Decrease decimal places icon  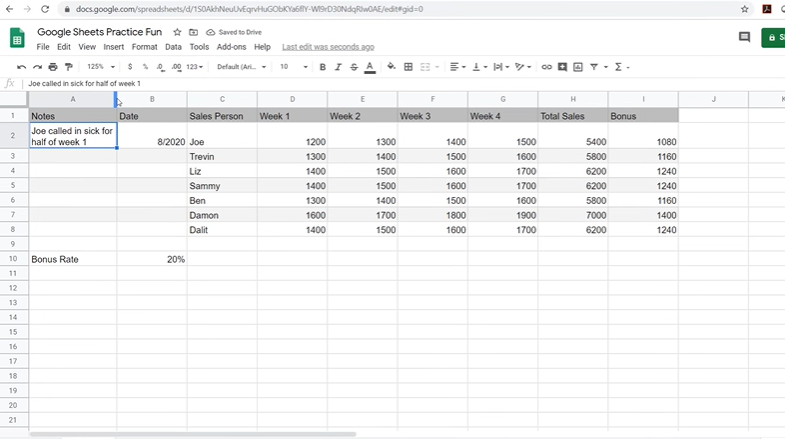[160, 67]
